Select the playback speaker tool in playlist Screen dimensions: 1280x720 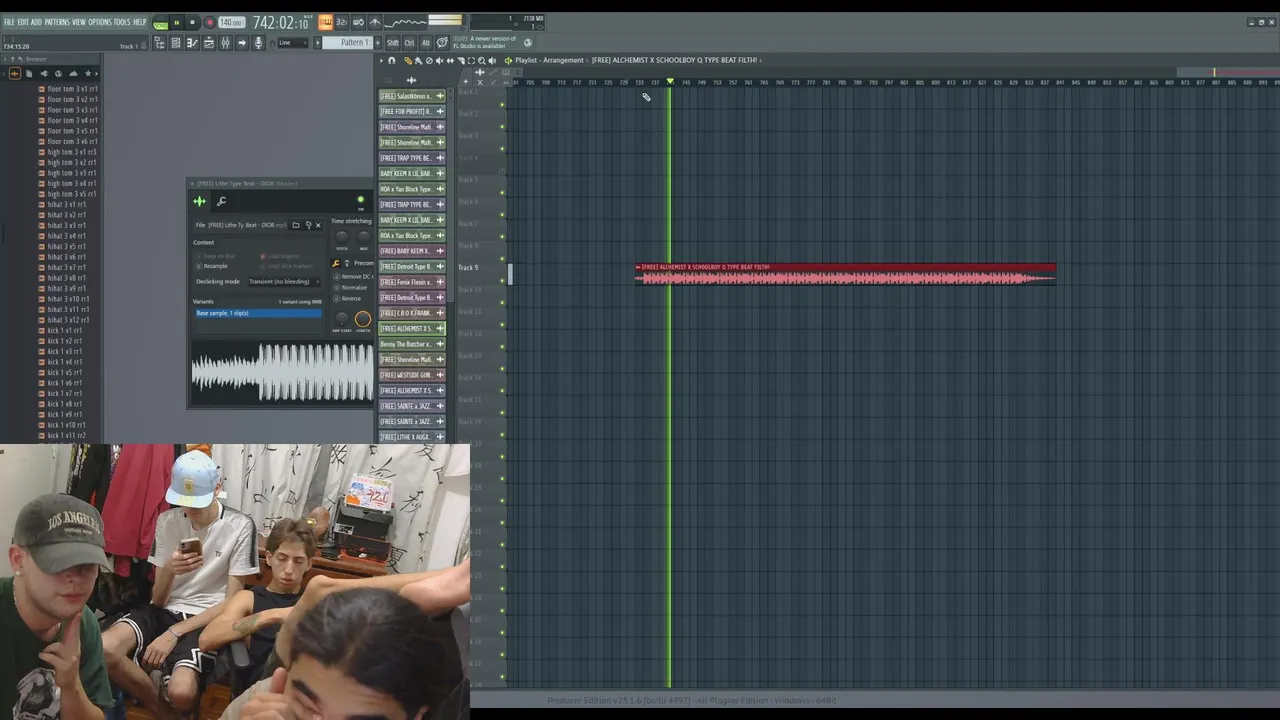pos(491,60)
